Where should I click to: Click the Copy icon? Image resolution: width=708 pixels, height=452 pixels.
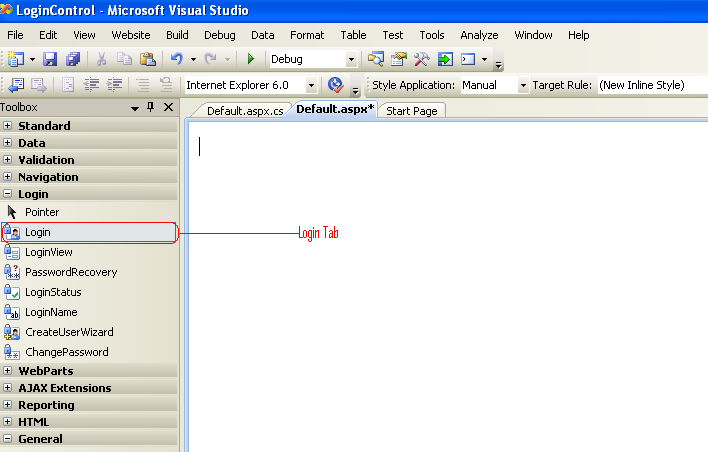pos(124,59)
